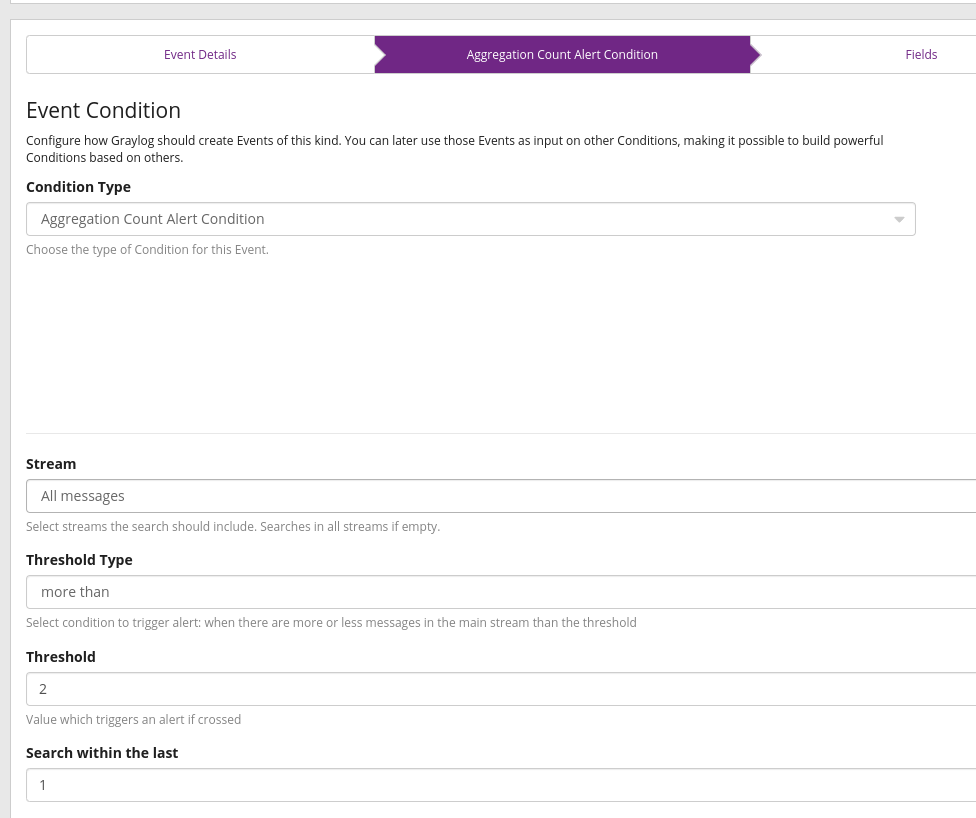Click the Condition Type field label
976x818 pixels.
[78, 187]
